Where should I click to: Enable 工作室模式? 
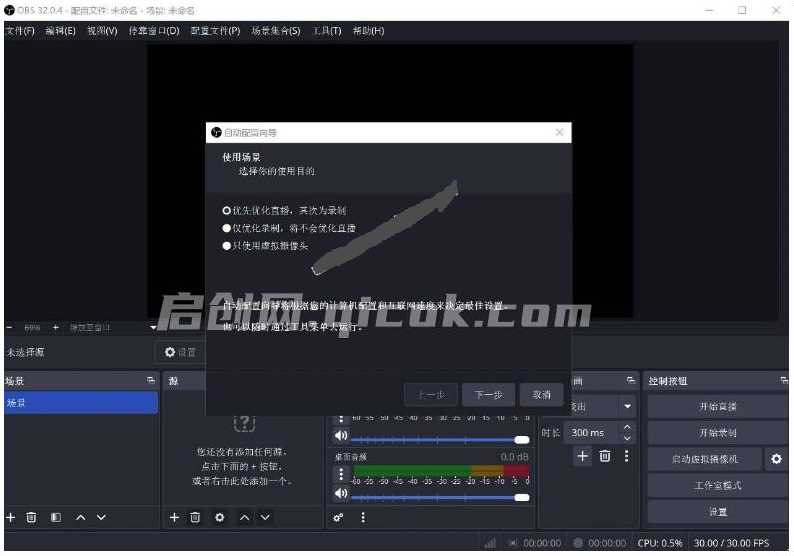(x=718, y=486)
